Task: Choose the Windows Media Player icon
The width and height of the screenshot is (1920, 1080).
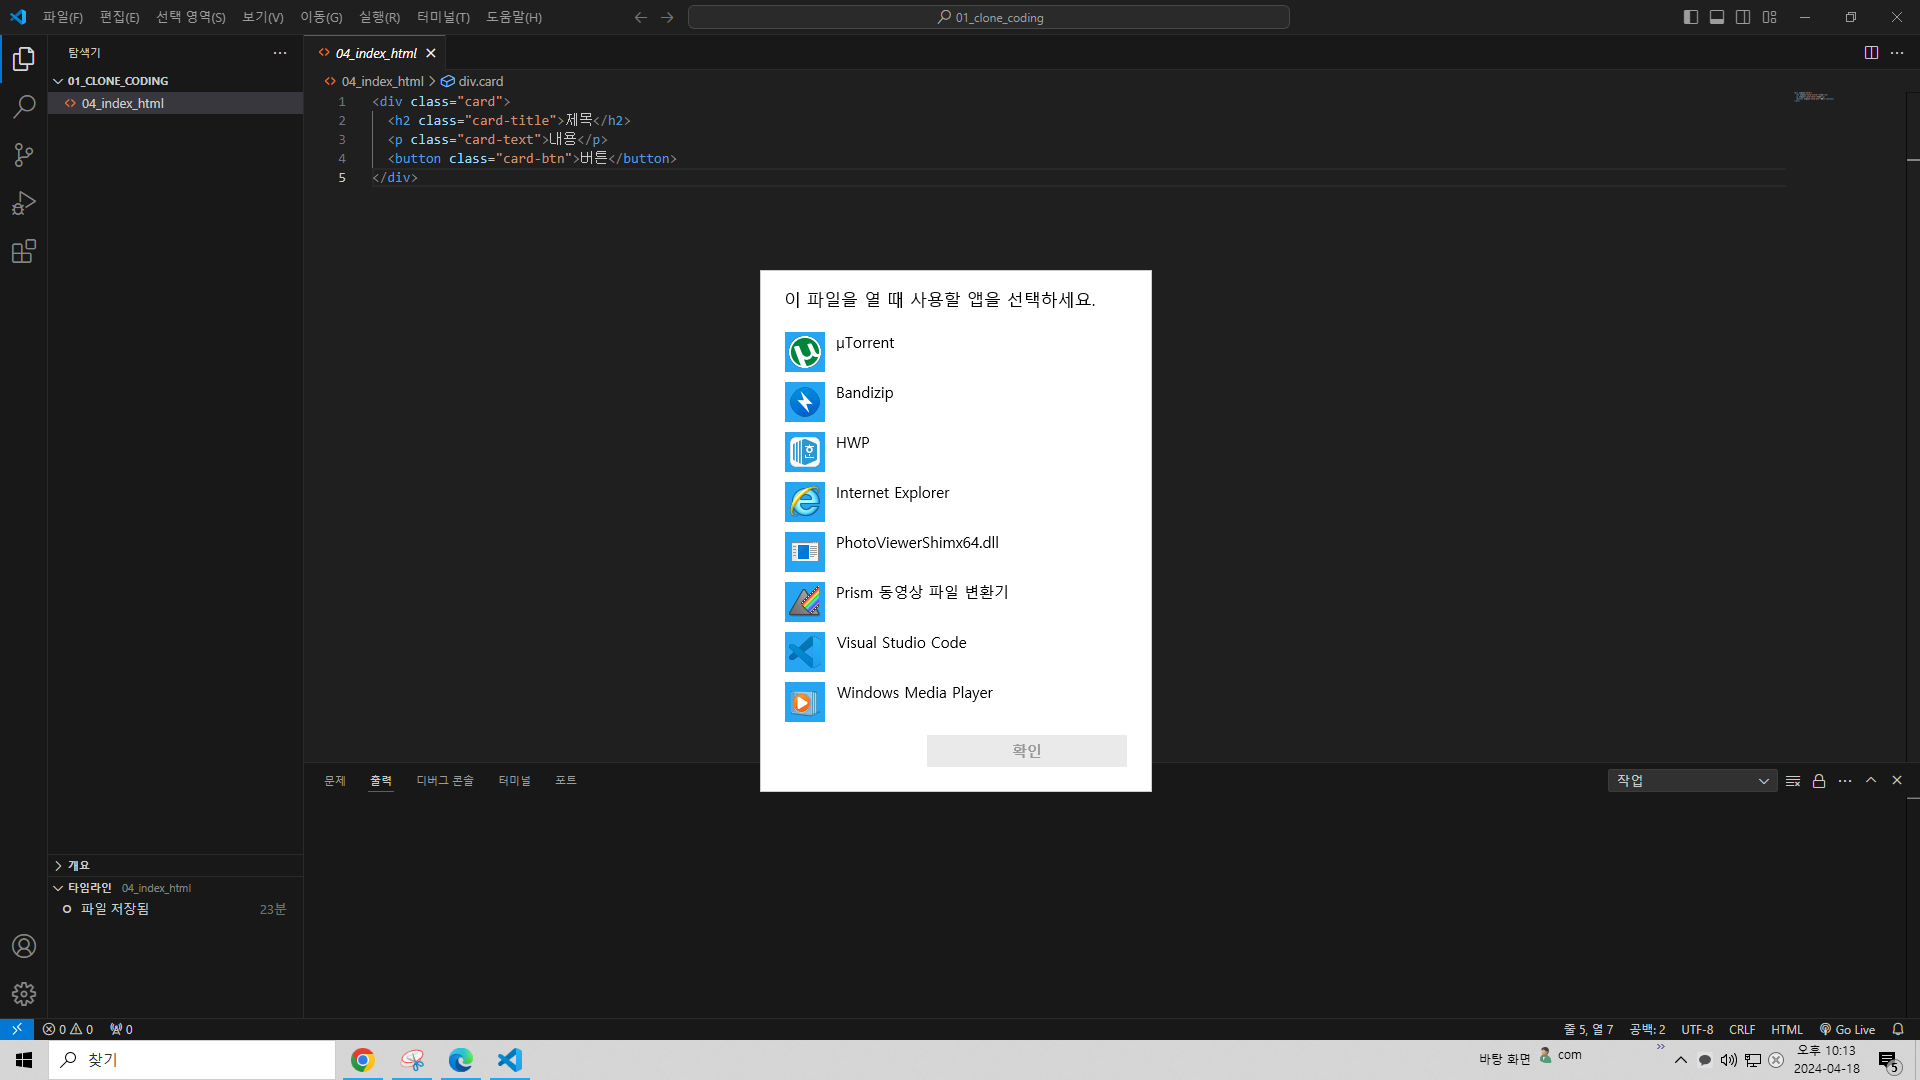Action: click(x=805, y=702)
